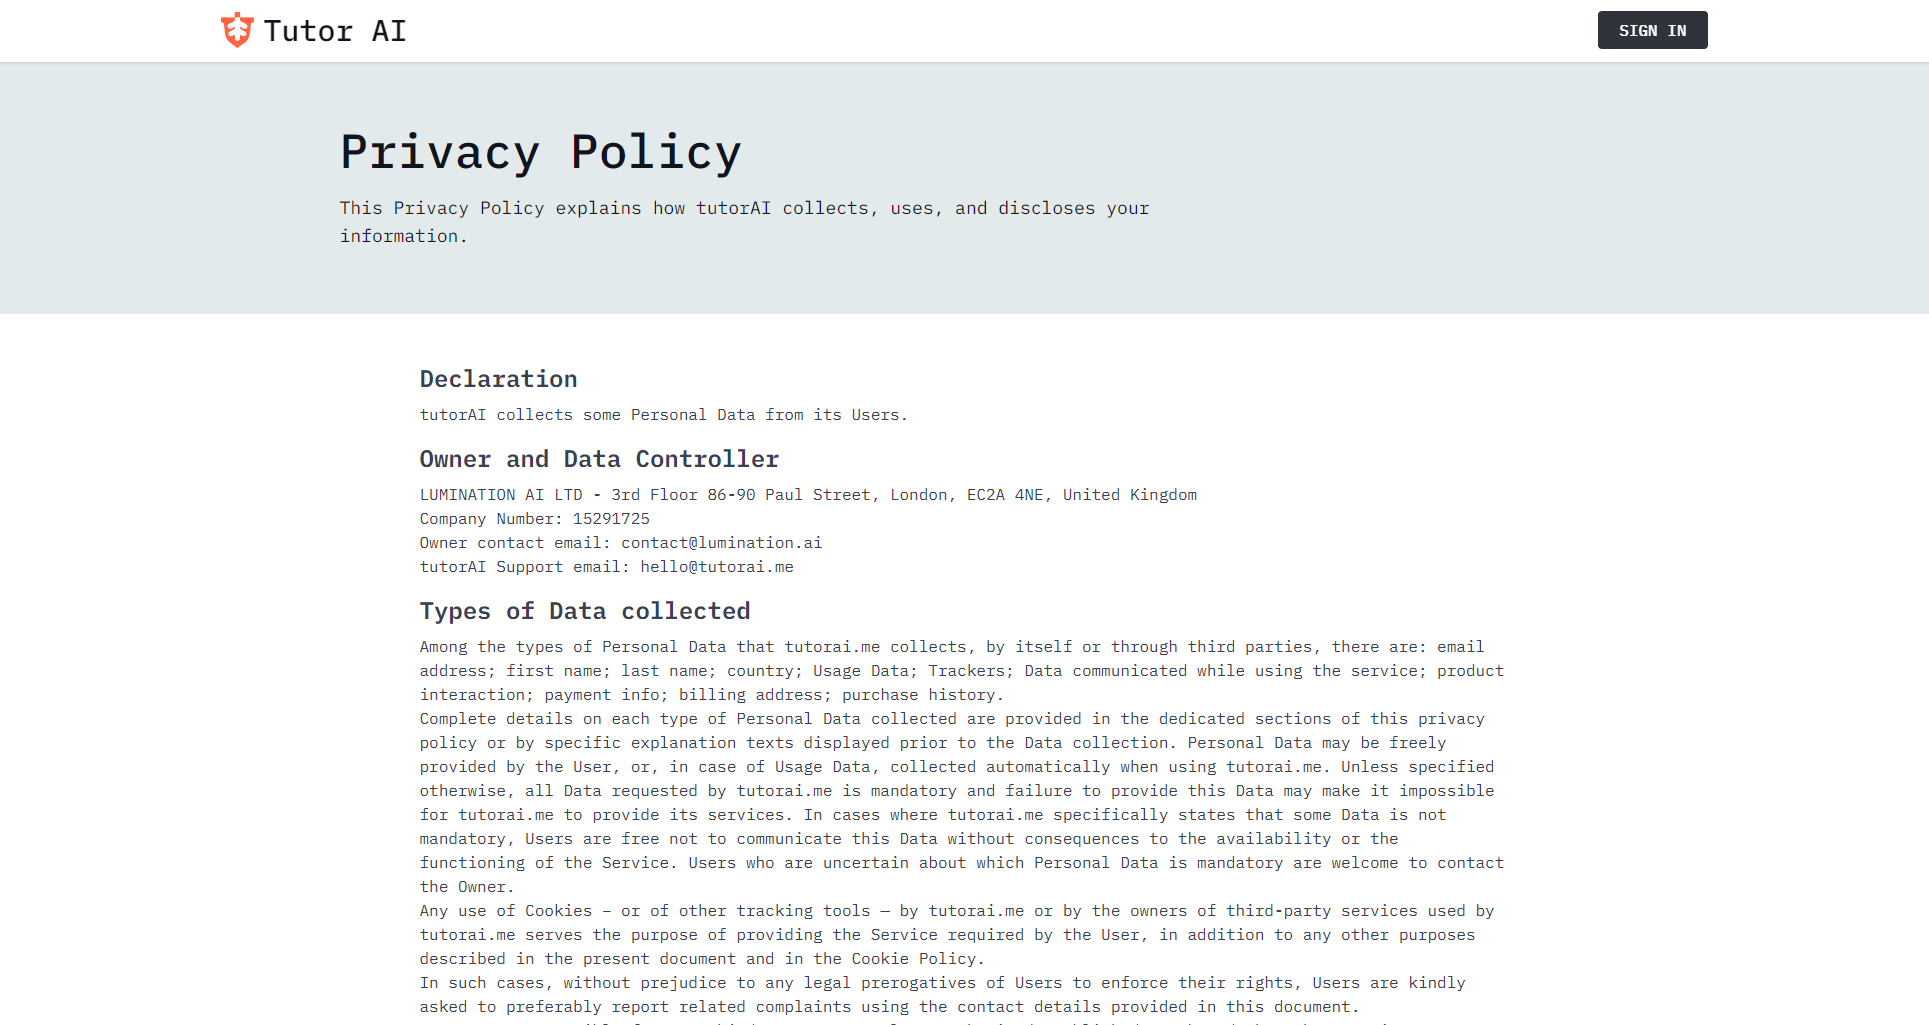Click the line starting 'Among the types of Personal Data'
The width and height of the screenshot is (1929, 1025).
[951, 647]
